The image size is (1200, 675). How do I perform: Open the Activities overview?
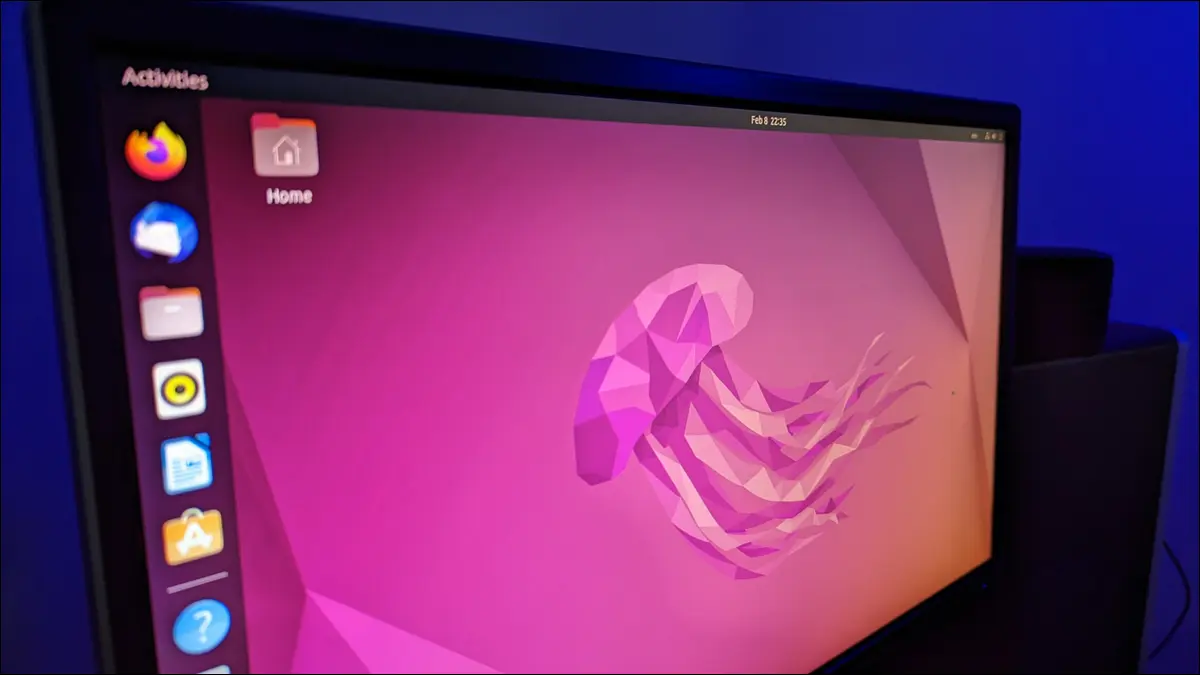click(165, 78)
